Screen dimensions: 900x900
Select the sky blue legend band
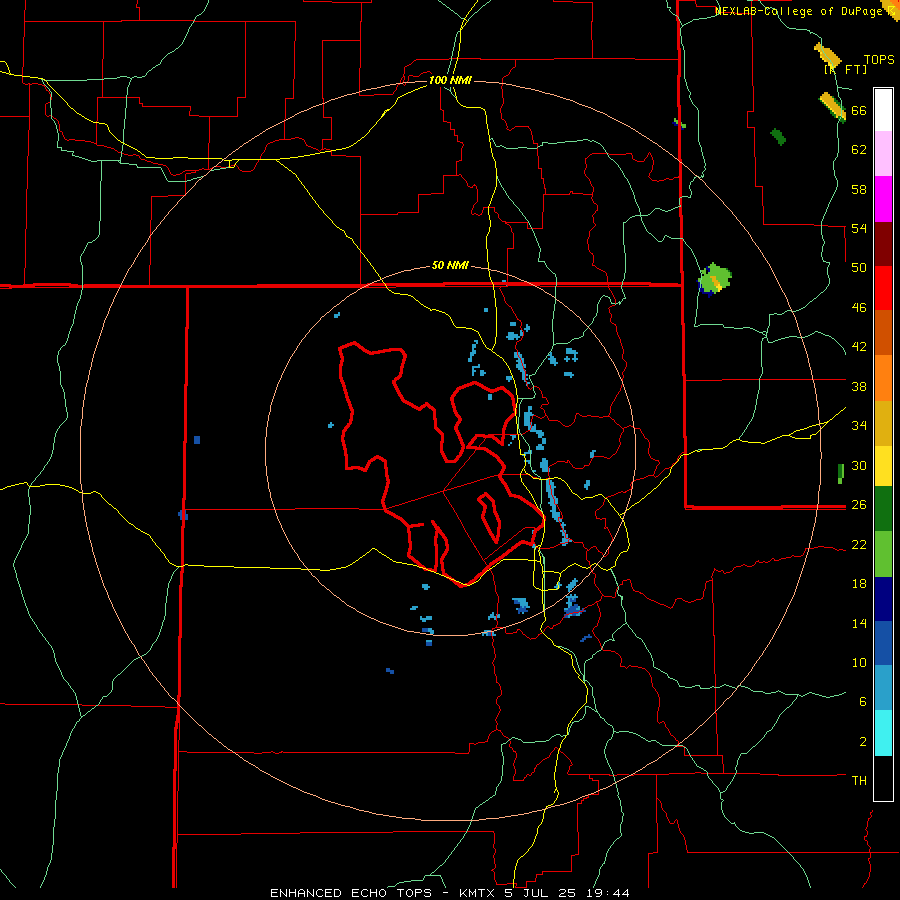pyautogui.click(x=883, y=688)
